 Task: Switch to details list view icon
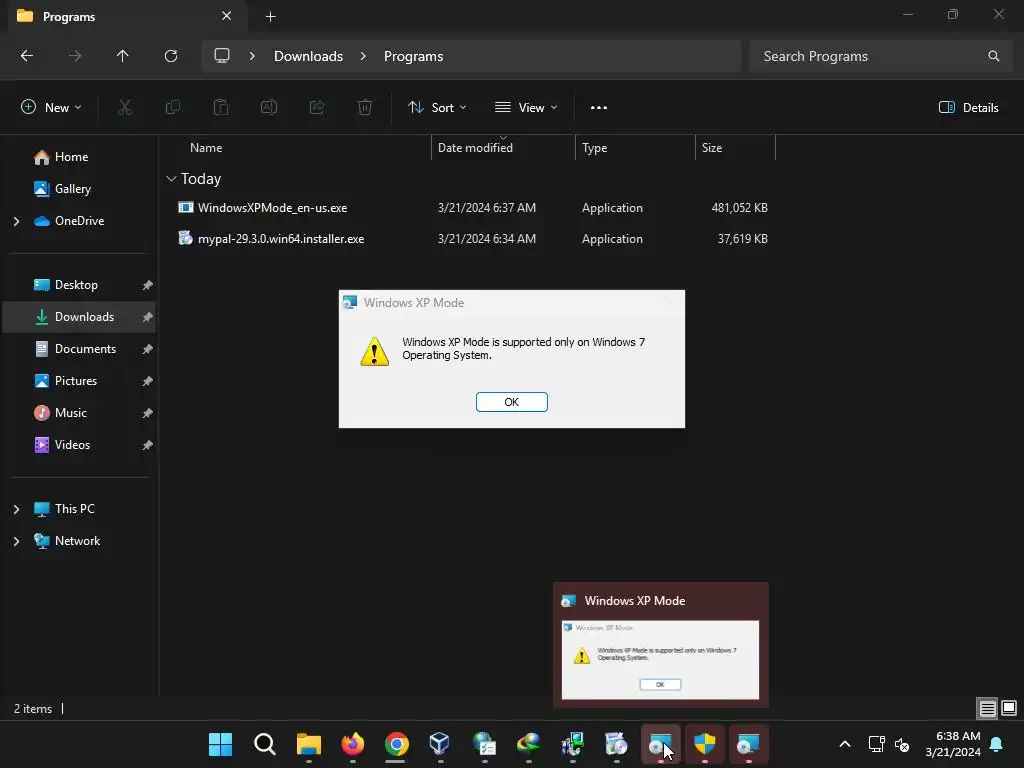point(987,708)
